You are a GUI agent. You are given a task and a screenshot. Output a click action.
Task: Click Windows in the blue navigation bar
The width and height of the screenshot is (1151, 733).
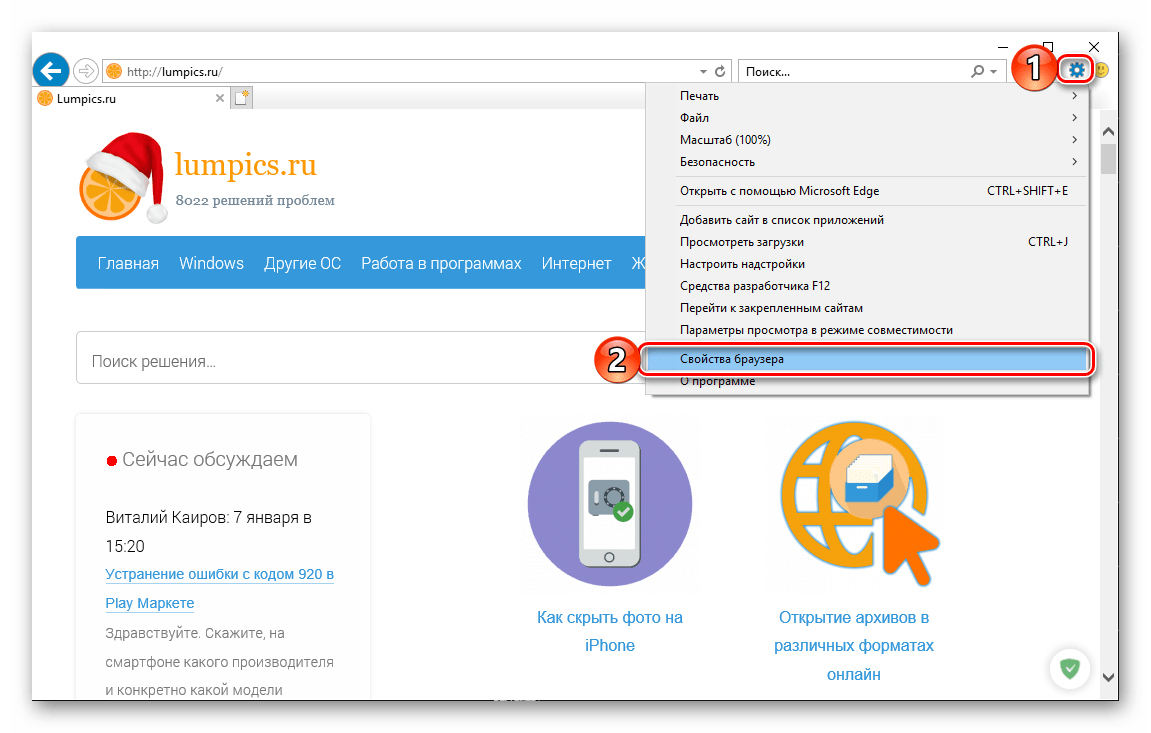(x=211, y=264)
